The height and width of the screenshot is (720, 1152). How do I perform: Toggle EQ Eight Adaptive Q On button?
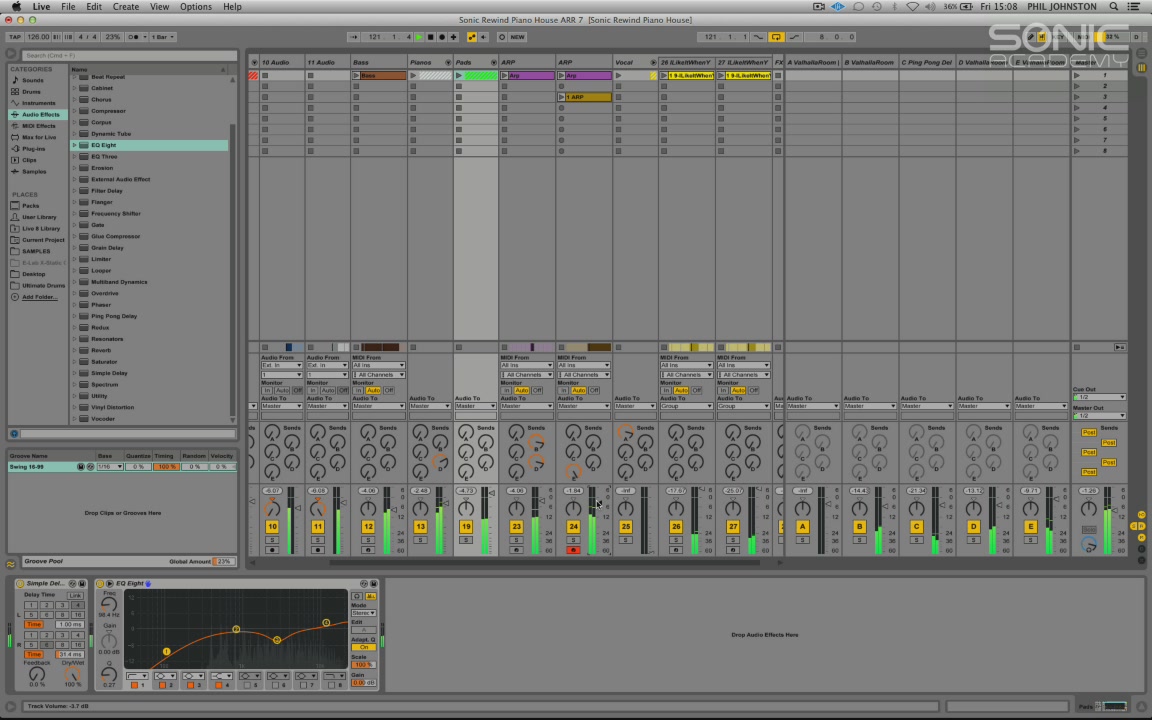coord(364,647)
